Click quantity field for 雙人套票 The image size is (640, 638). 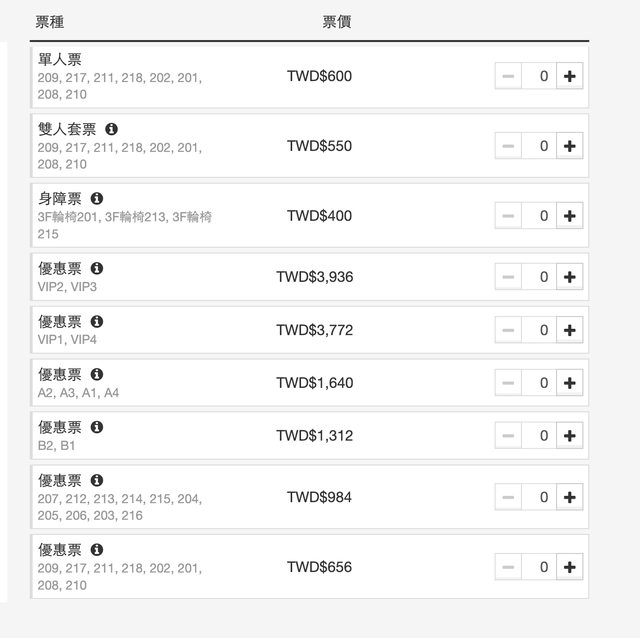click(x=540, y=146)
